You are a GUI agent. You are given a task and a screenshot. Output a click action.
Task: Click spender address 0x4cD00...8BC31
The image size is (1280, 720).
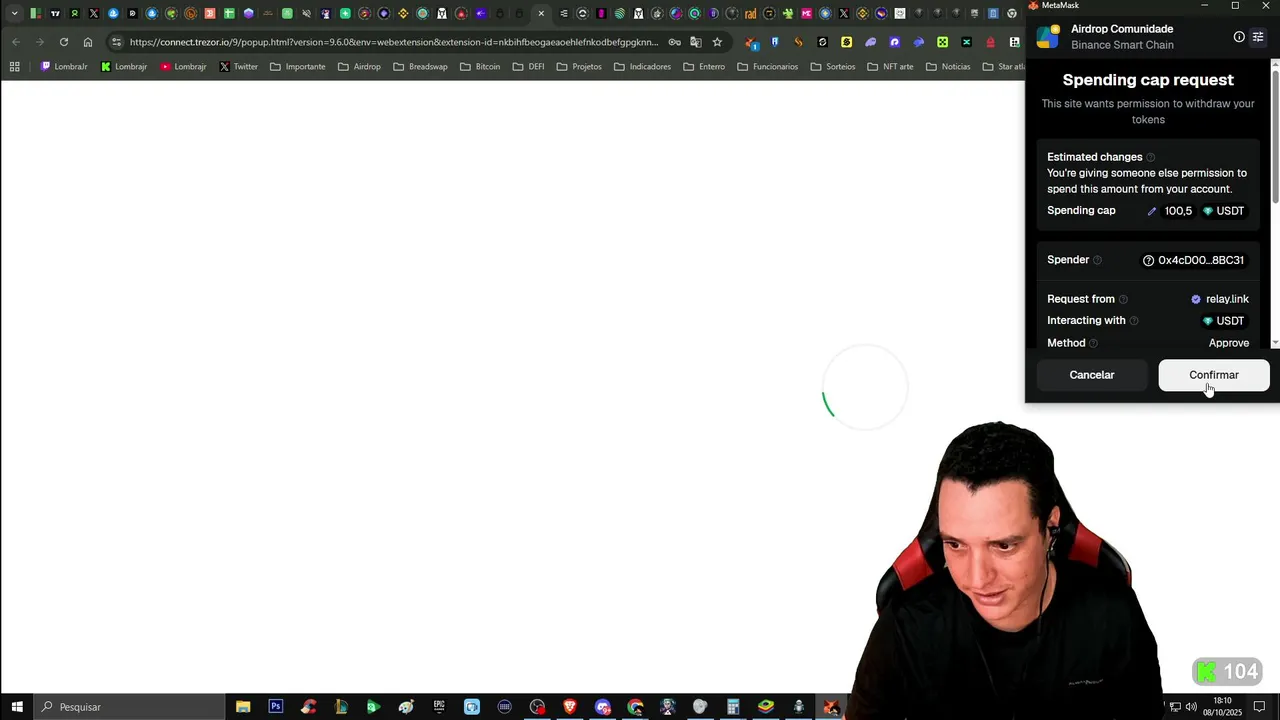(1193, 260)
